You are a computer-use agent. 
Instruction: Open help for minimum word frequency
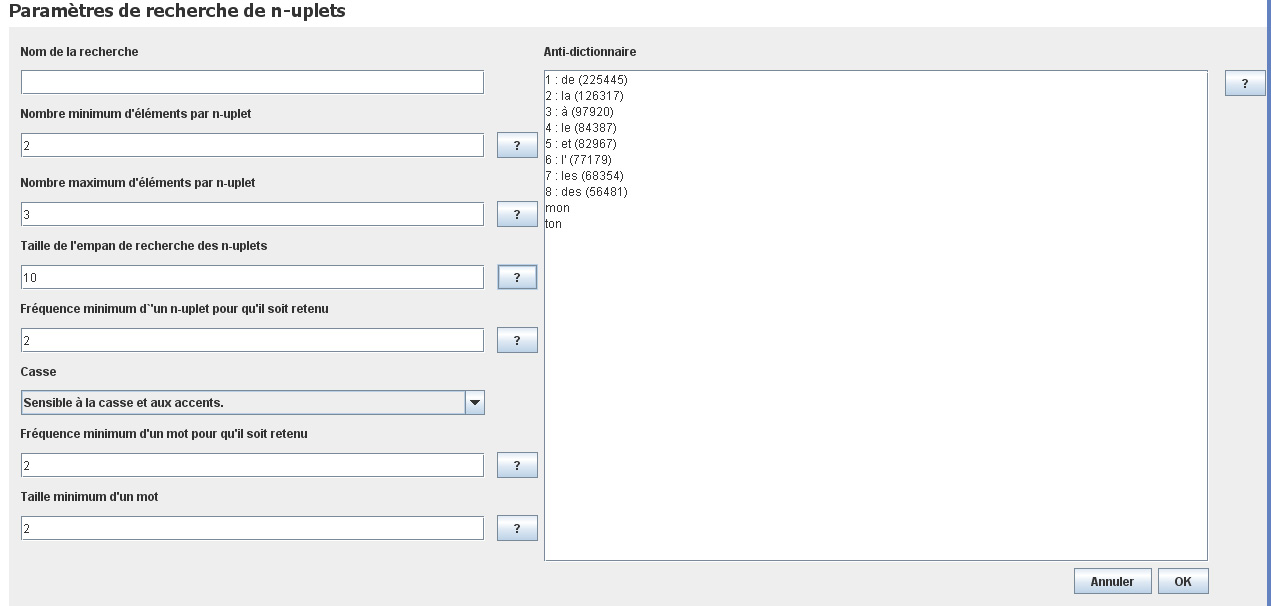pyautogui.click(x=517, y=466)
